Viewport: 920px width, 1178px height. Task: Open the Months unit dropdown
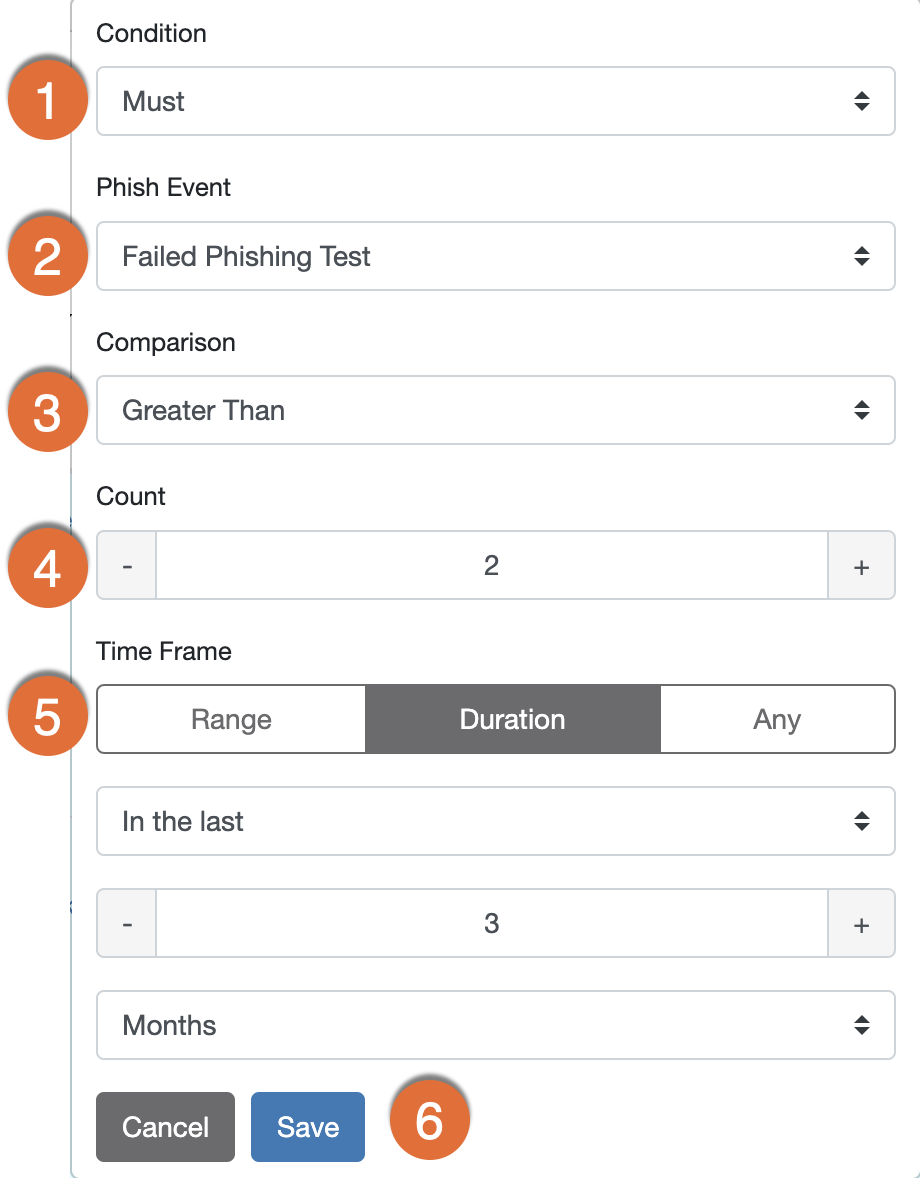coord(495,1025)
